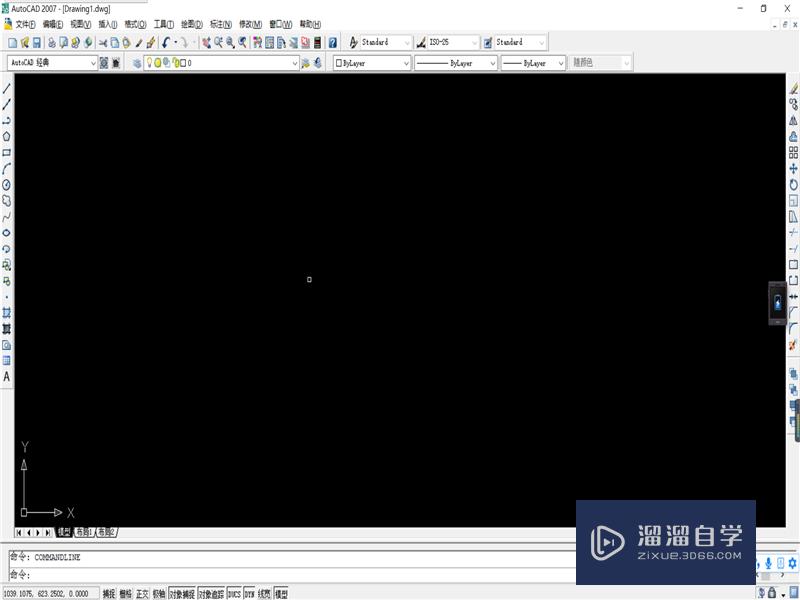Toggle the Grid display
Screen dimensions: 800x600
125,592
